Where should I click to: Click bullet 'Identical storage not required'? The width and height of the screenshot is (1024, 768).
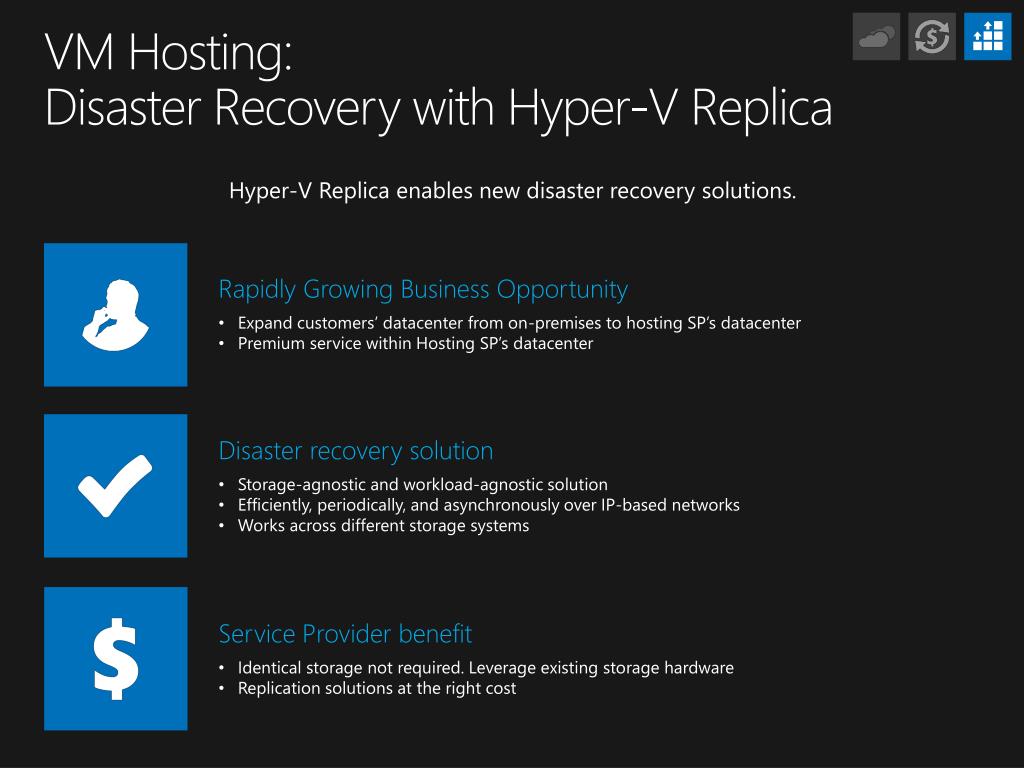coord(486,668)
